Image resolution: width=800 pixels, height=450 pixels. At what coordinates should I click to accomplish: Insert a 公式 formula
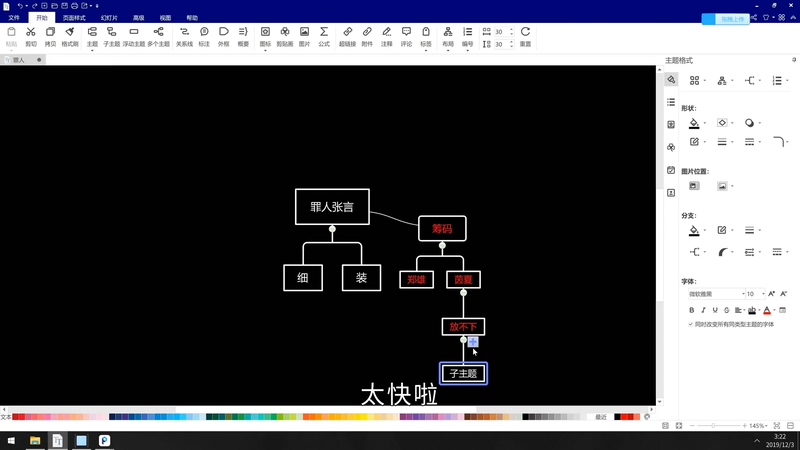pyautogui.click(x=324, y=37)
